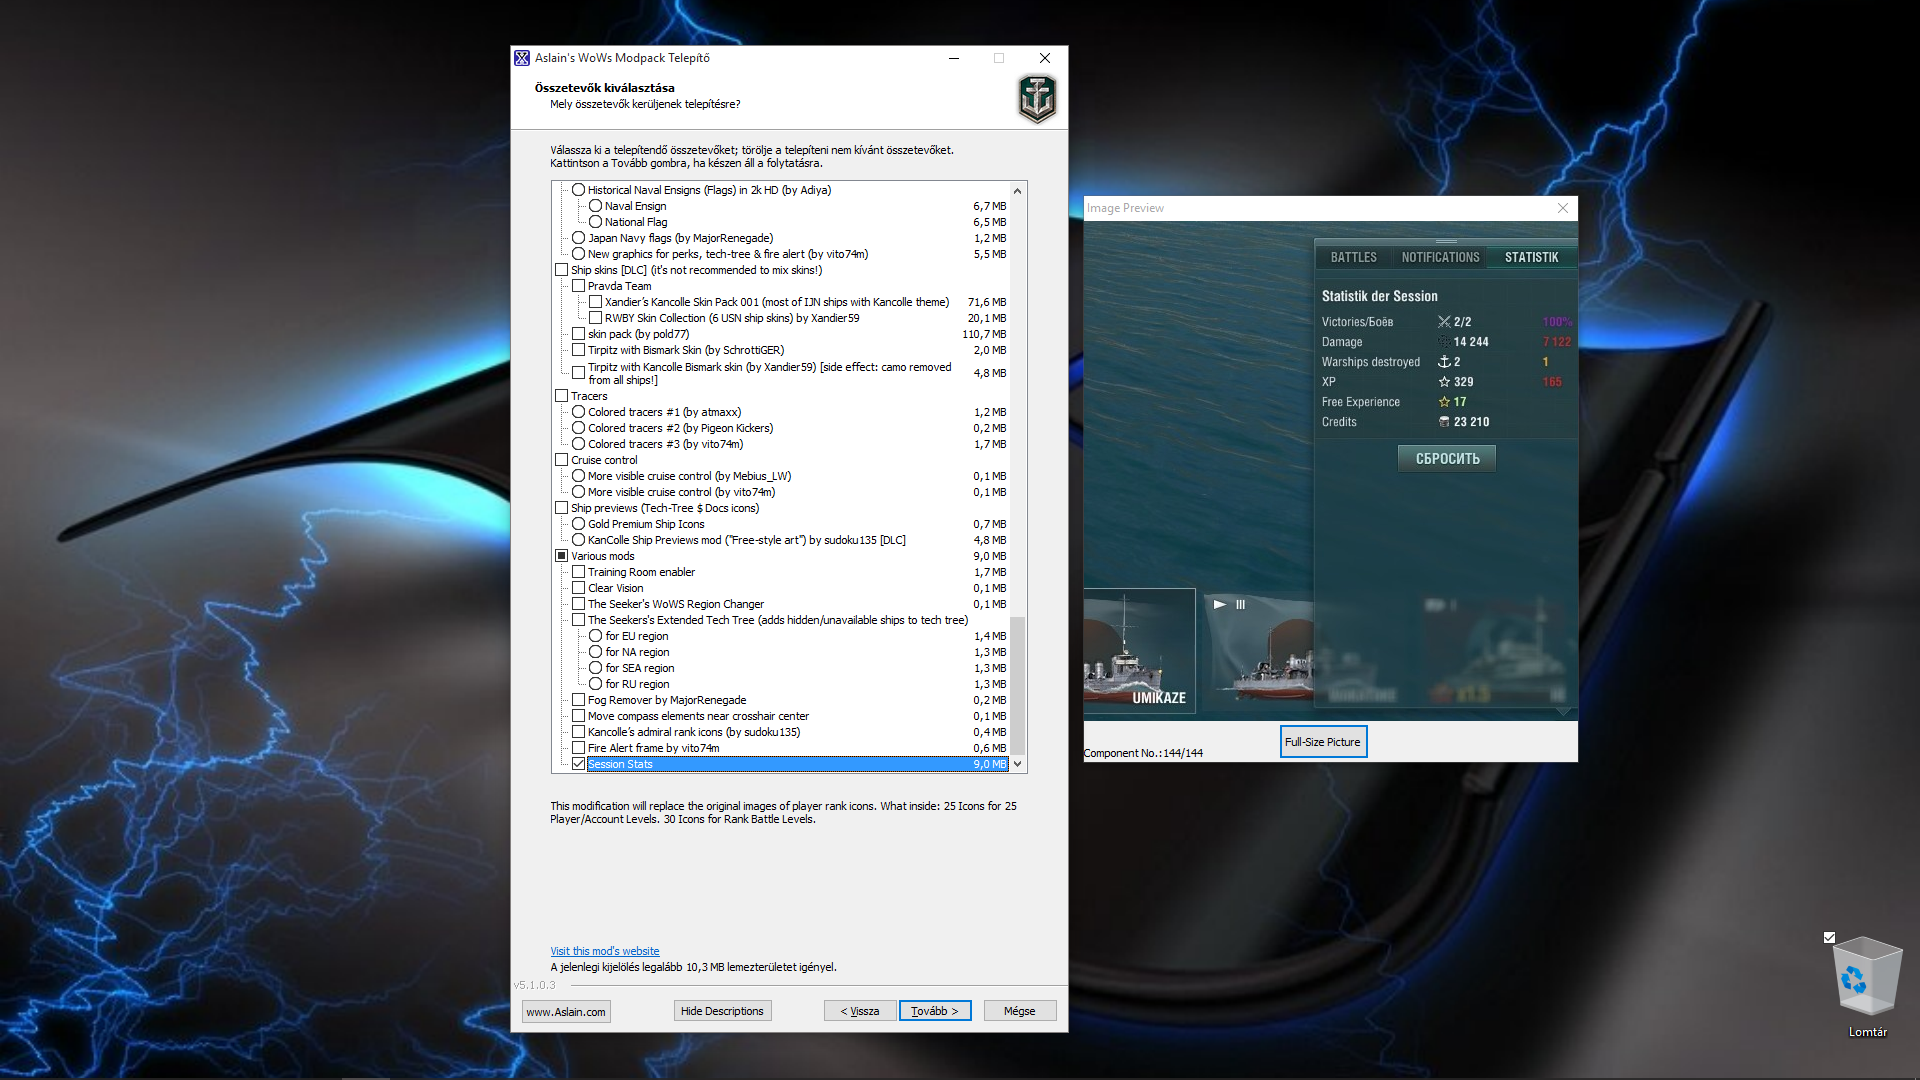Image resolution: width=1920 pixels, height=1080 pixels.
Task: Check Fire Alert frame by vito74m
Action: [x=578, y=748]
